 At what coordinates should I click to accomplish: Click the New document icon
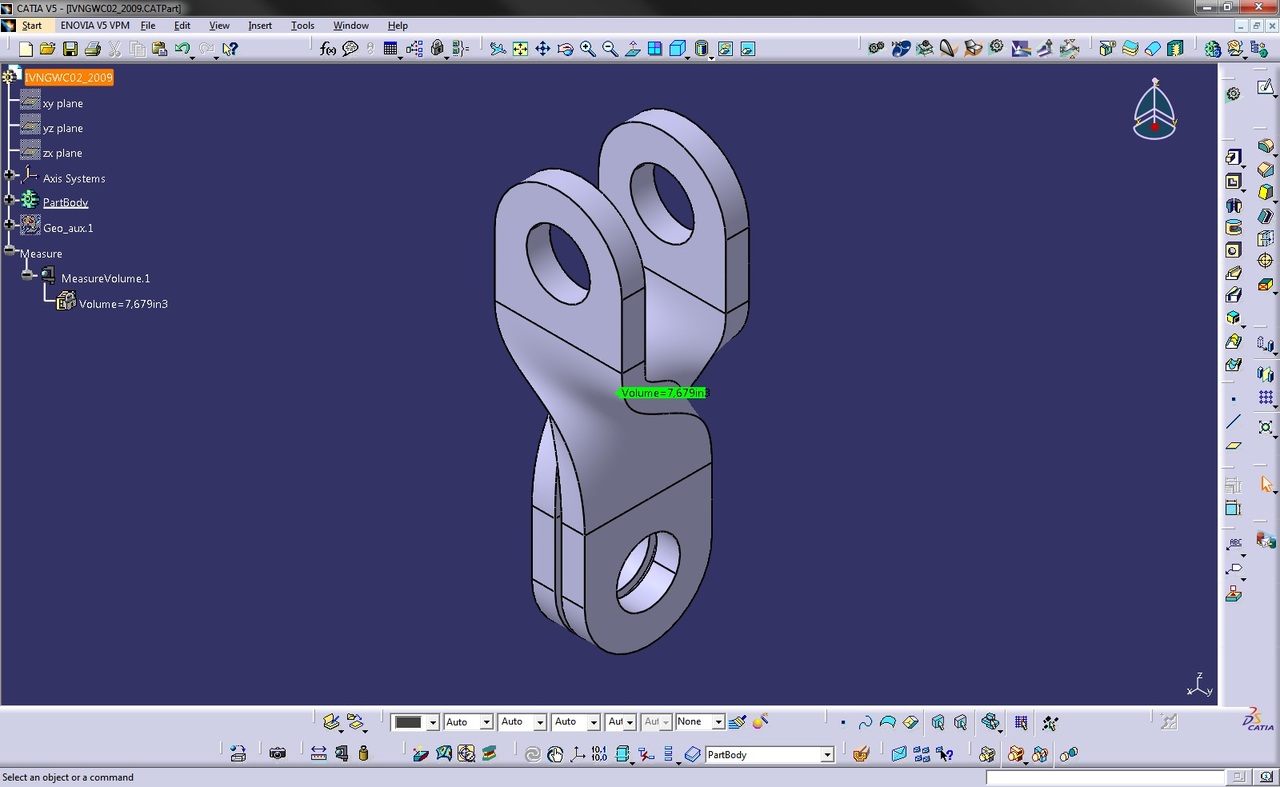click(x=26, y=48)
